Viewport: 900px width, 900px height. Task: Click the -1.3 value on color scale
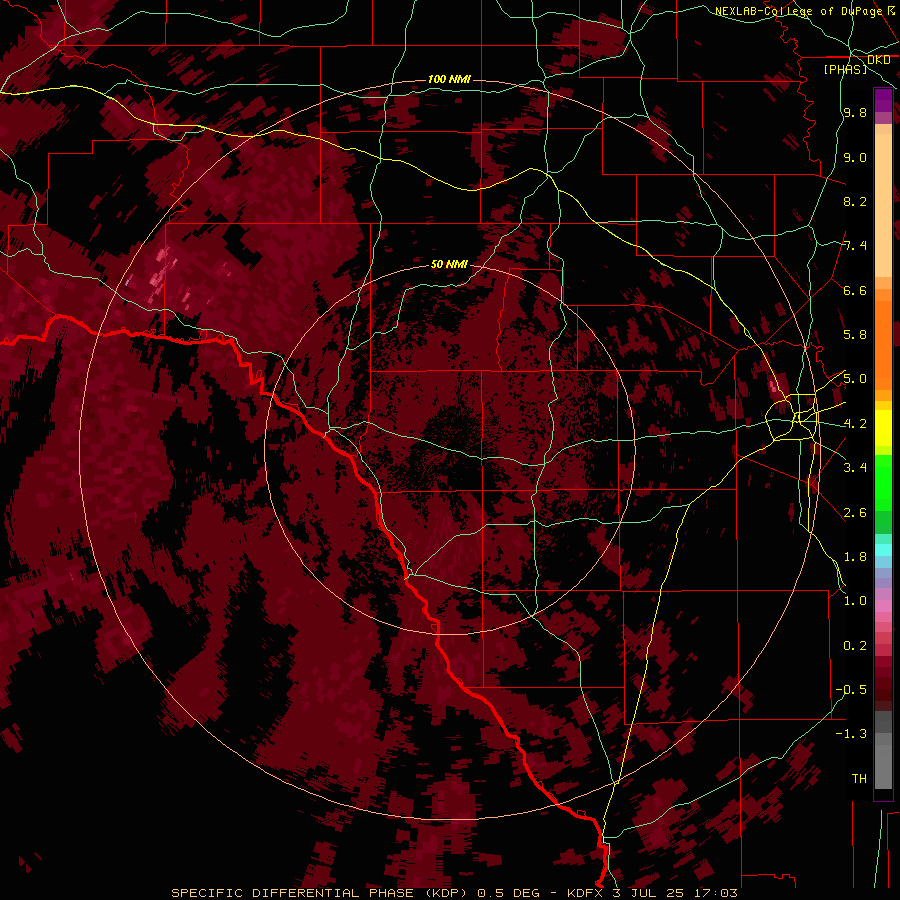pyautogui.click(x=851, y=734)
